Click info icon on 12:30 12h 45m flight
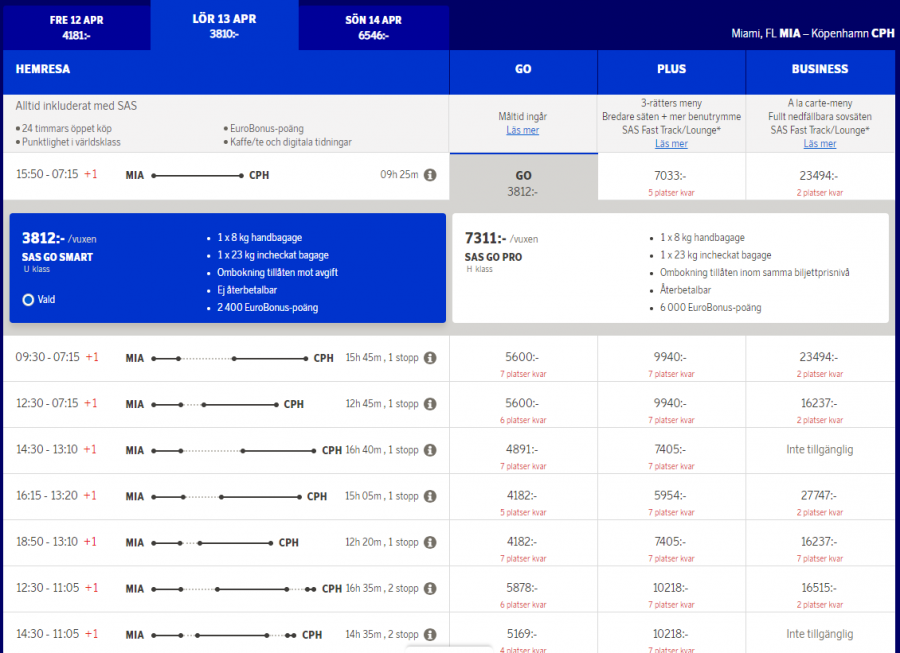The image size is (900, 653). pos(430,404)
